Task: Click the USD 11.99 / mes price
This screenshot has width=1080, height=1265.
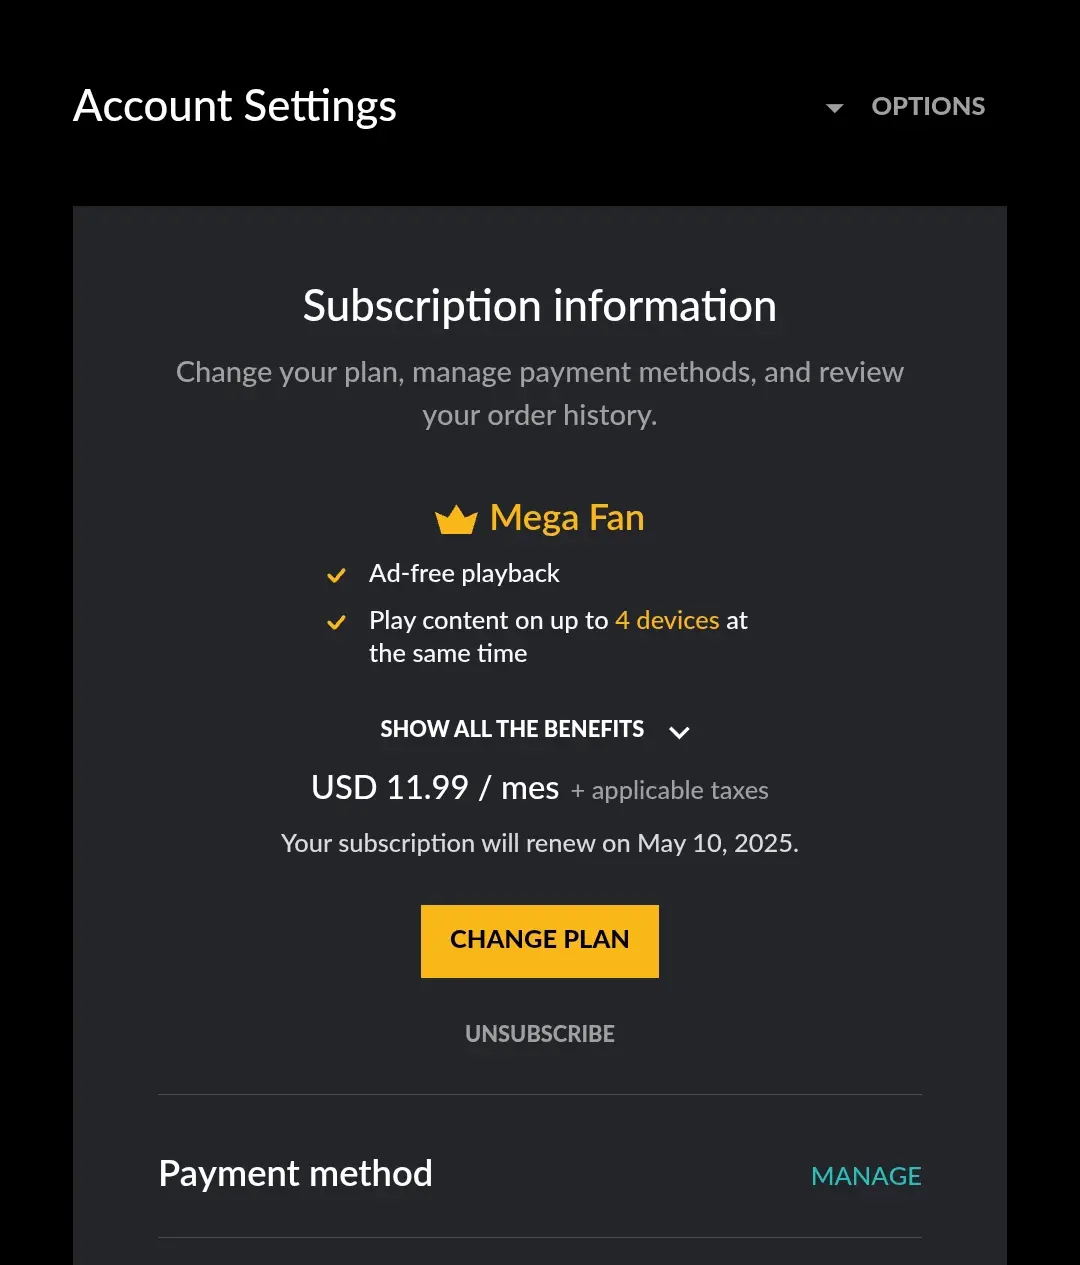Action: (435, 788)
